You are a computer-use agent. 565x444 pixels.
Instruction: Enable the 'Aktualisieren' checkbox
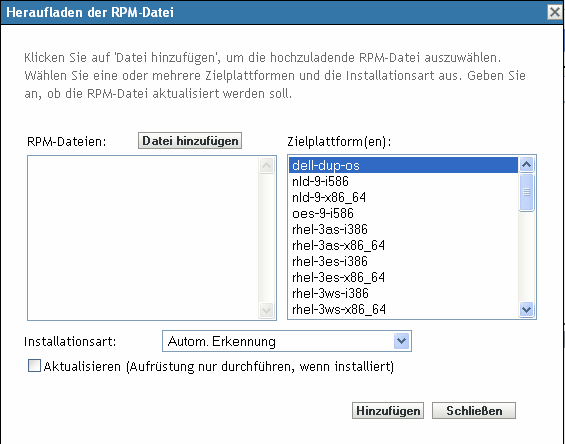(35, 366)
